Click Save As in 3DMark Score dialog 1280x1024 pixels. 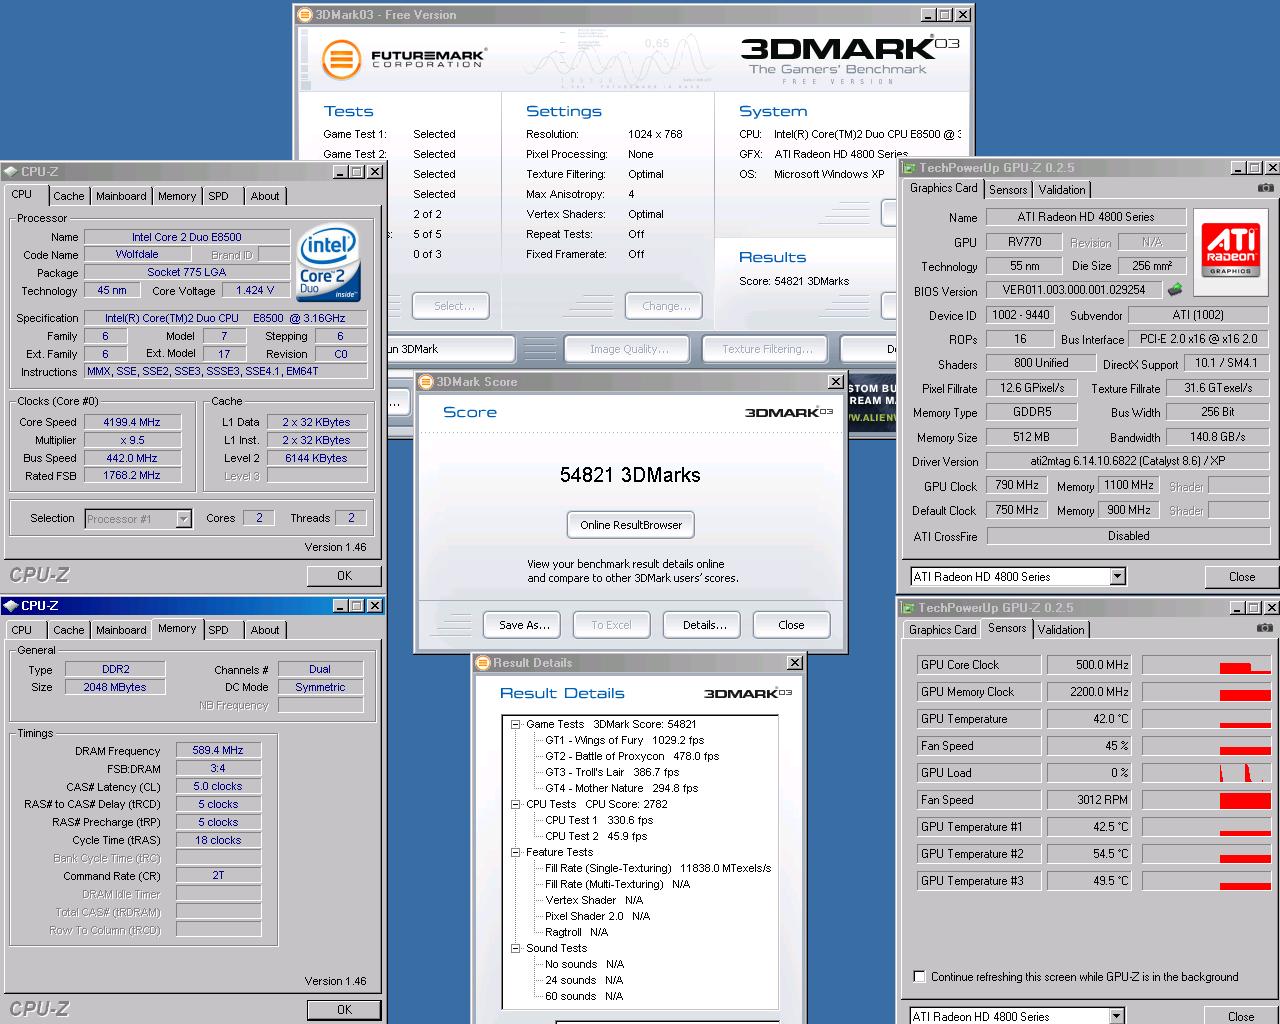(x=524, y=625)
